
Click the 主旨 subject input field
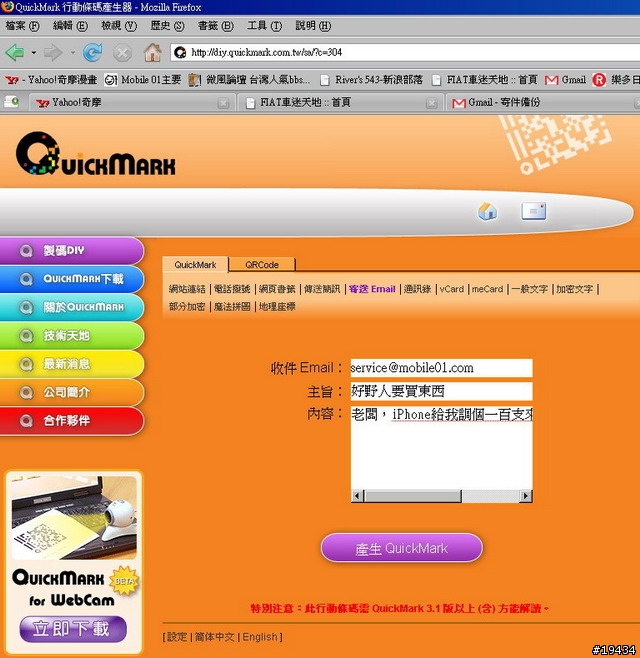point(441,391)
